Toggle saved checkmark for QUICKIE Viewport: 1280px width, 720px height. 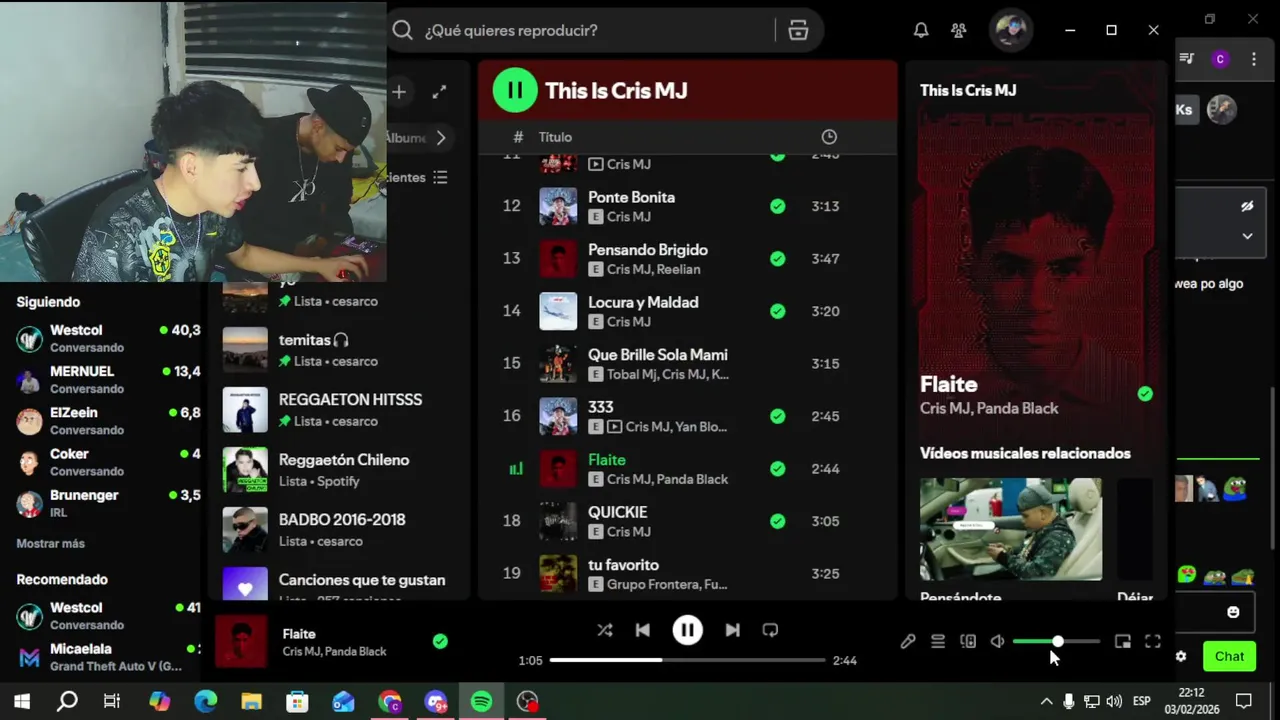tap(777, 521)
